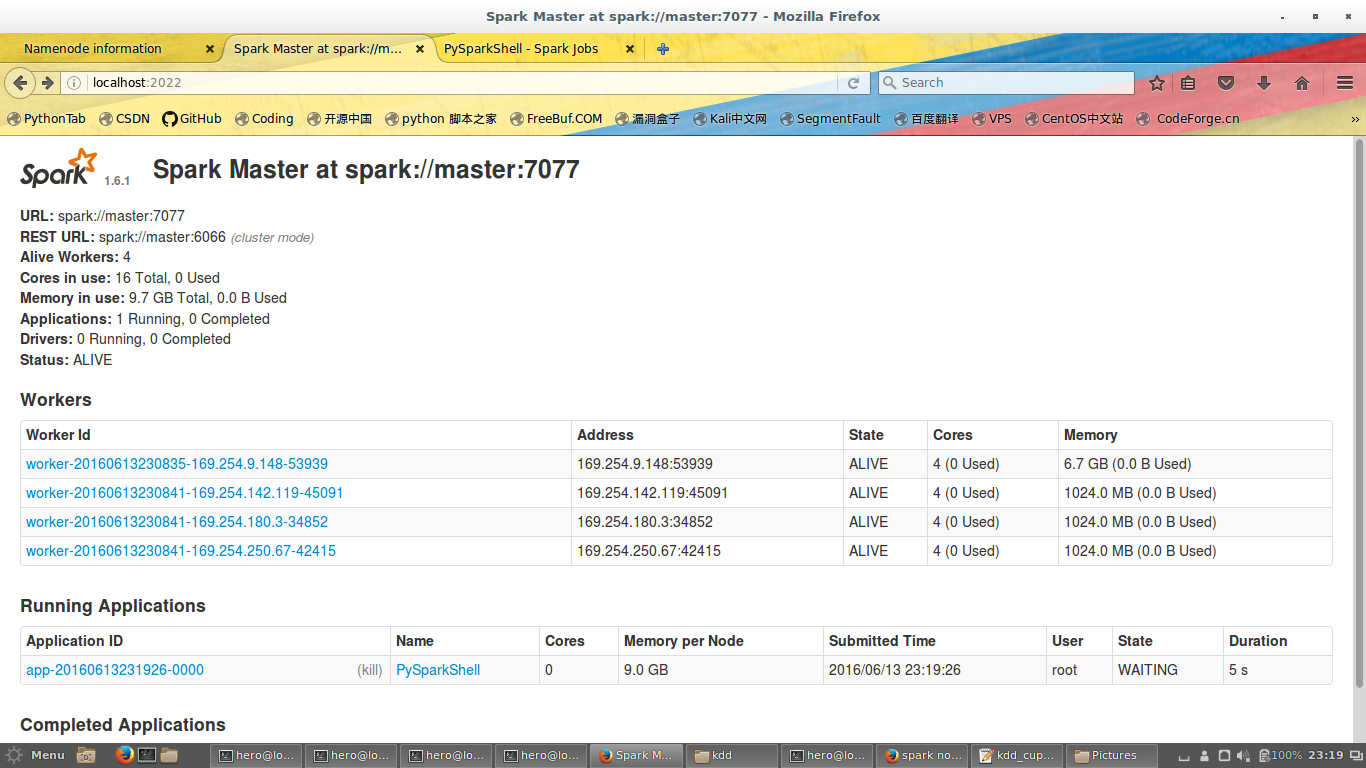Open the Coding bookmark
Screen dimensions: 1366x768
tap(264, 118)
